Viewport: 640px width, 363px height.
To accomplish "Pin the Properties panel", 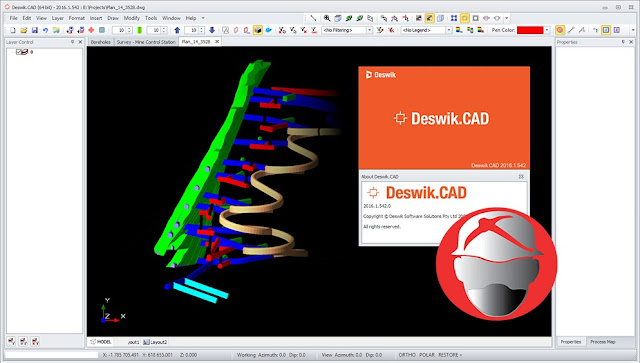I will coord(623,42).
